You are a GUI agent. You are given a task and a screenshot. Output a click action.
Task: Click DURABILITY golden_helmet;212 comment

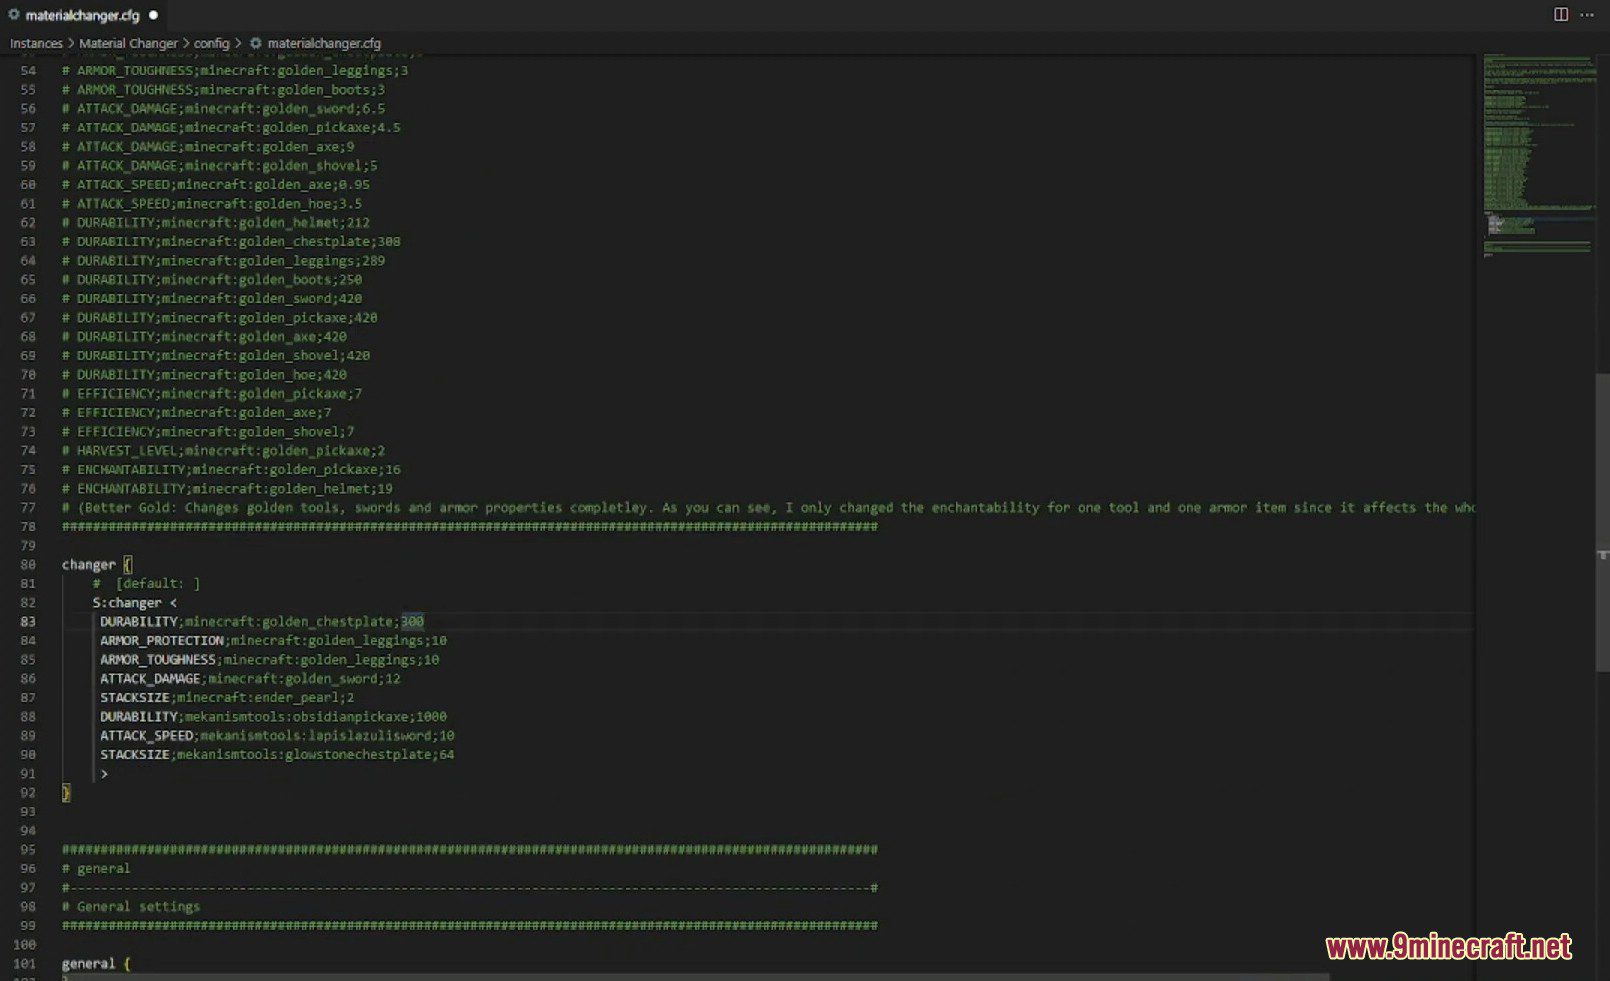[216, 222]
